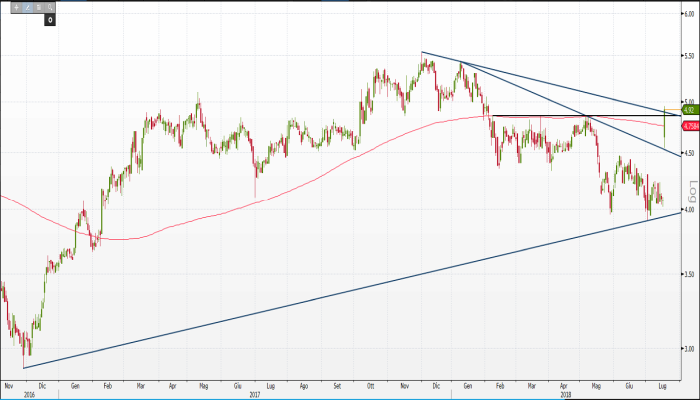This screenshot has width=700, height=400.
Task: Click the 6.00 price axis level
Action: (688, 15)
